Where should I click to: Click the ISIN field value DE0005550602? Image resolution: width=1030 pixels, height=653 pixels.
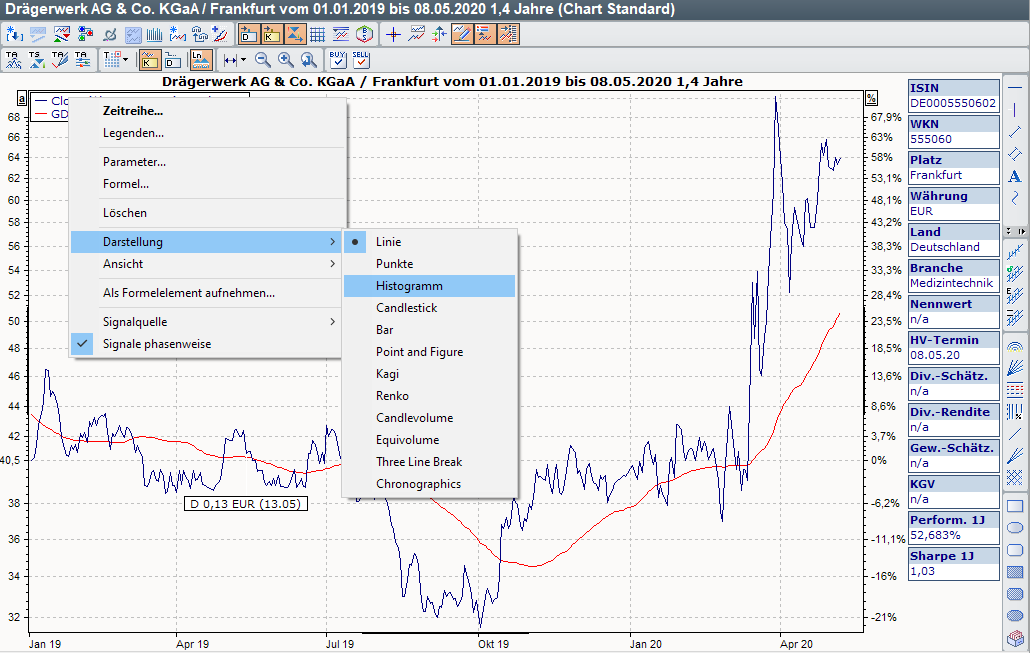click(x=952, y=103)
